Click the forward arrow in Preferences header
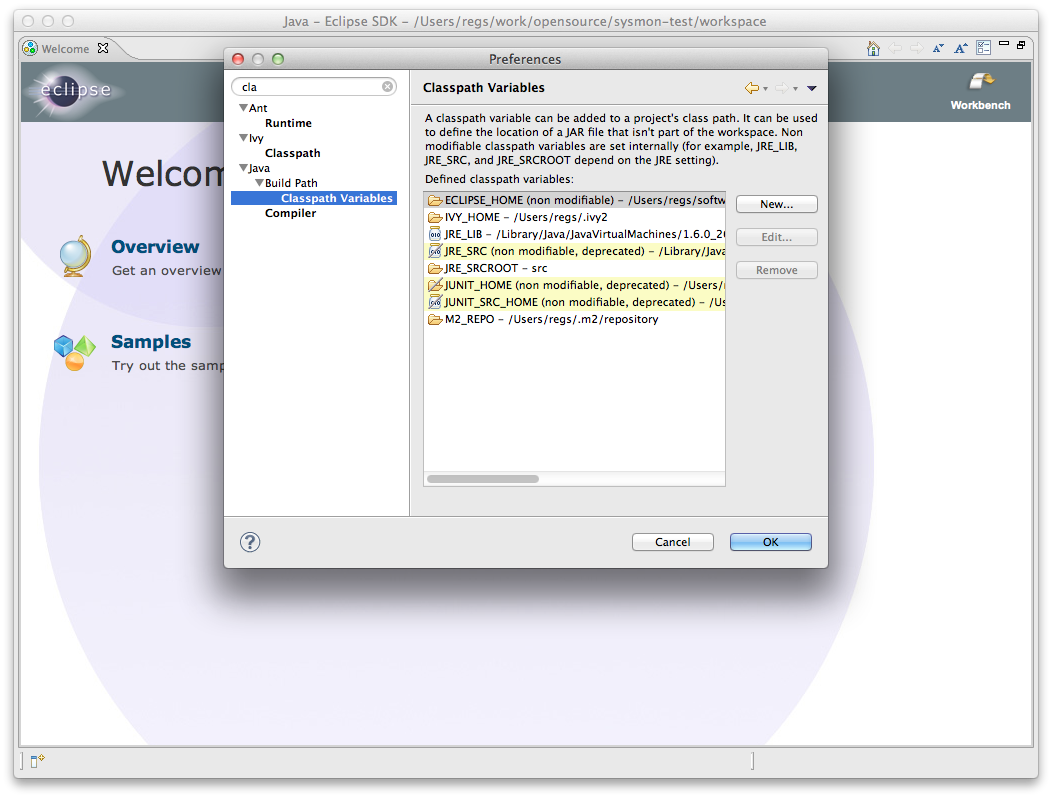 [782, 88]
